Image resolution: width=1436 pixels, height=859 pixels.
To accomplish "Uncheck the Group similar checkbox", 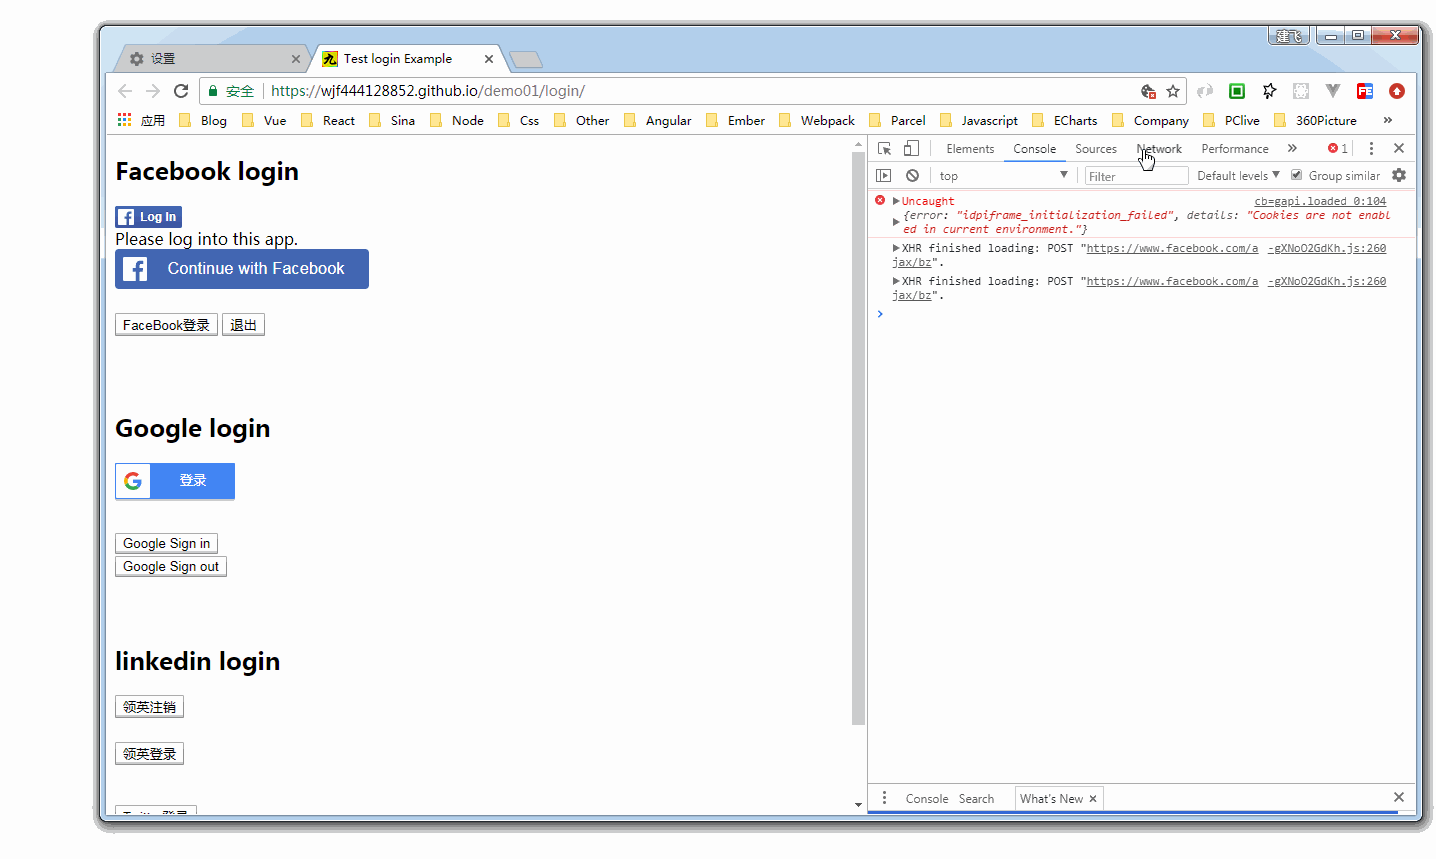I will coord(1297,175).
